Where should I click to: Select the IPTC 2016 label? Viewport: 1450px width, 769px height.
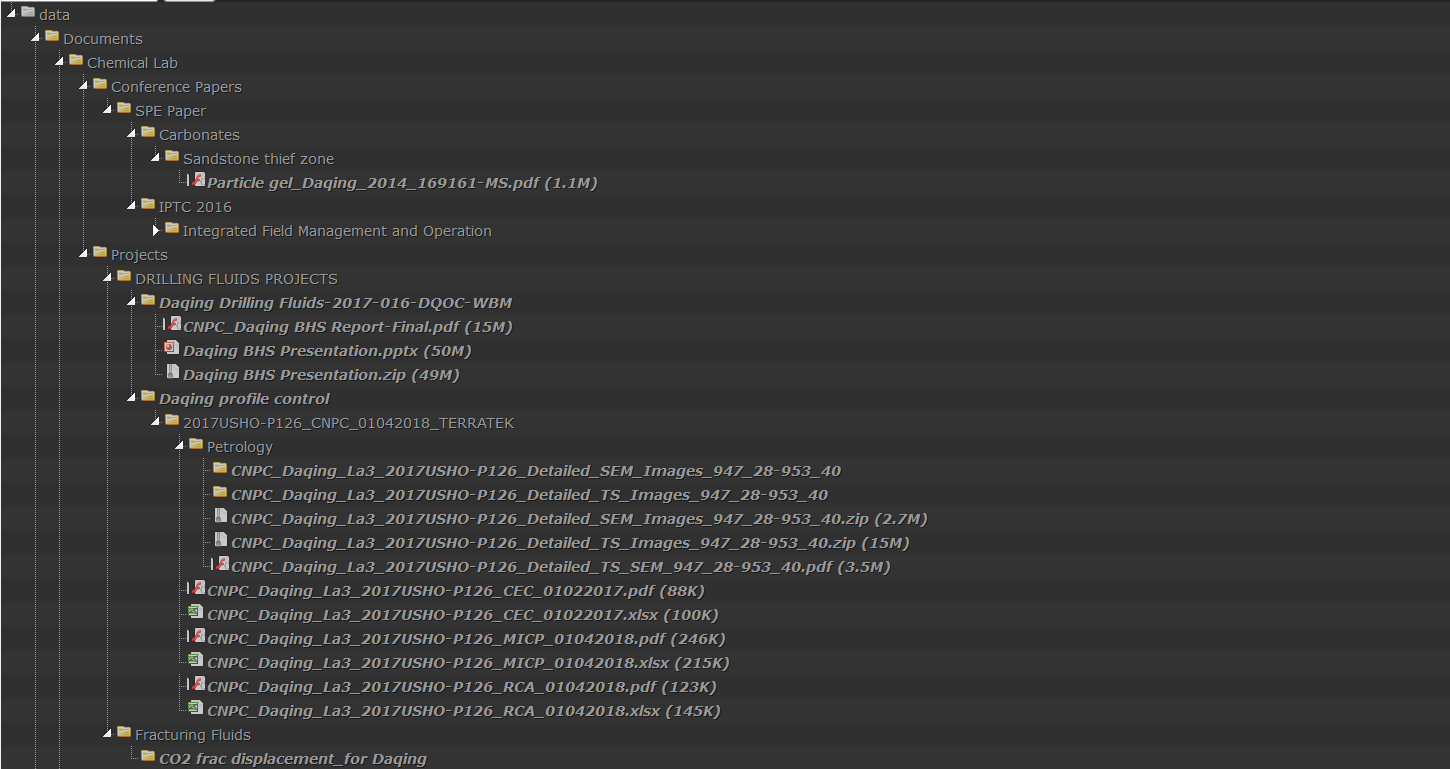[195, 207]
